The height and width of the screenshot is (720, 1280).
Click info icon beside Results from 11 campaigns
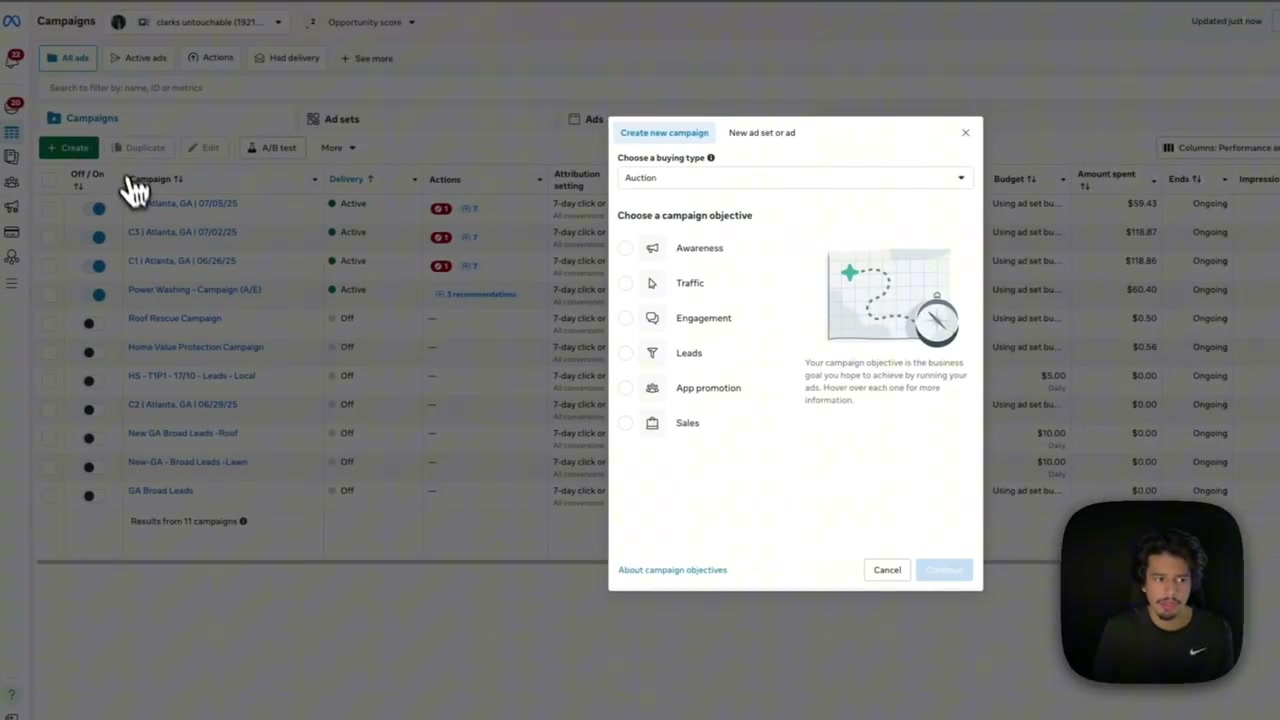click(243, 521)
